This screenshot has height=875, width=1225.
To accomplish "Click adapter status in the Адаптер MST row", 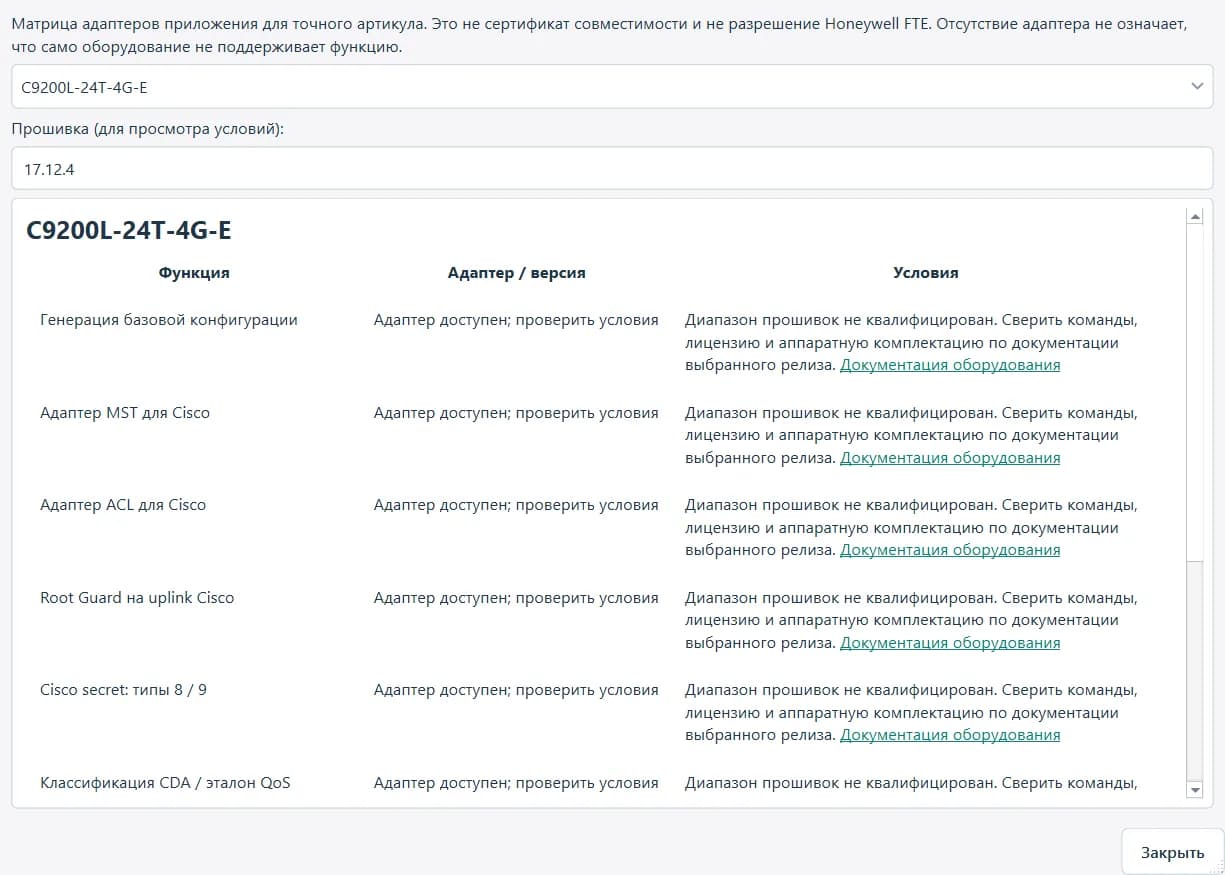I will 516,413.
